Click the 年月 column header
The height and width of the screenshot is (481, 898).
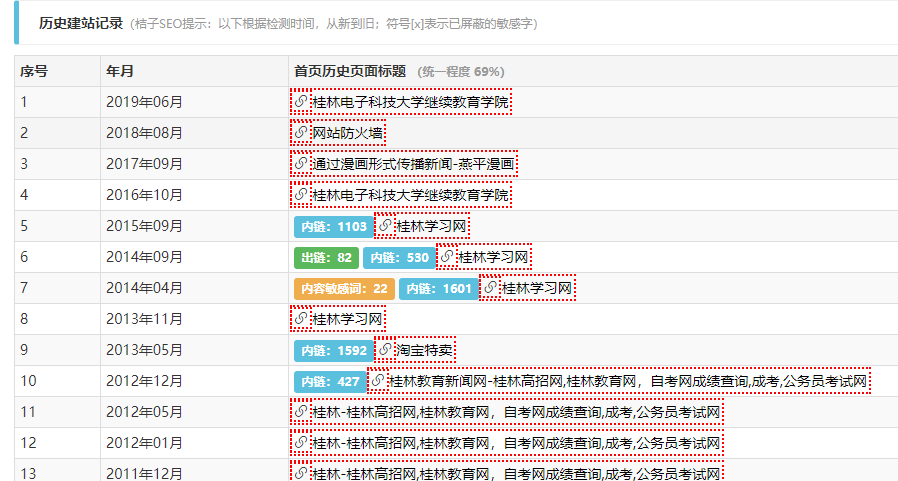point(119,71)
